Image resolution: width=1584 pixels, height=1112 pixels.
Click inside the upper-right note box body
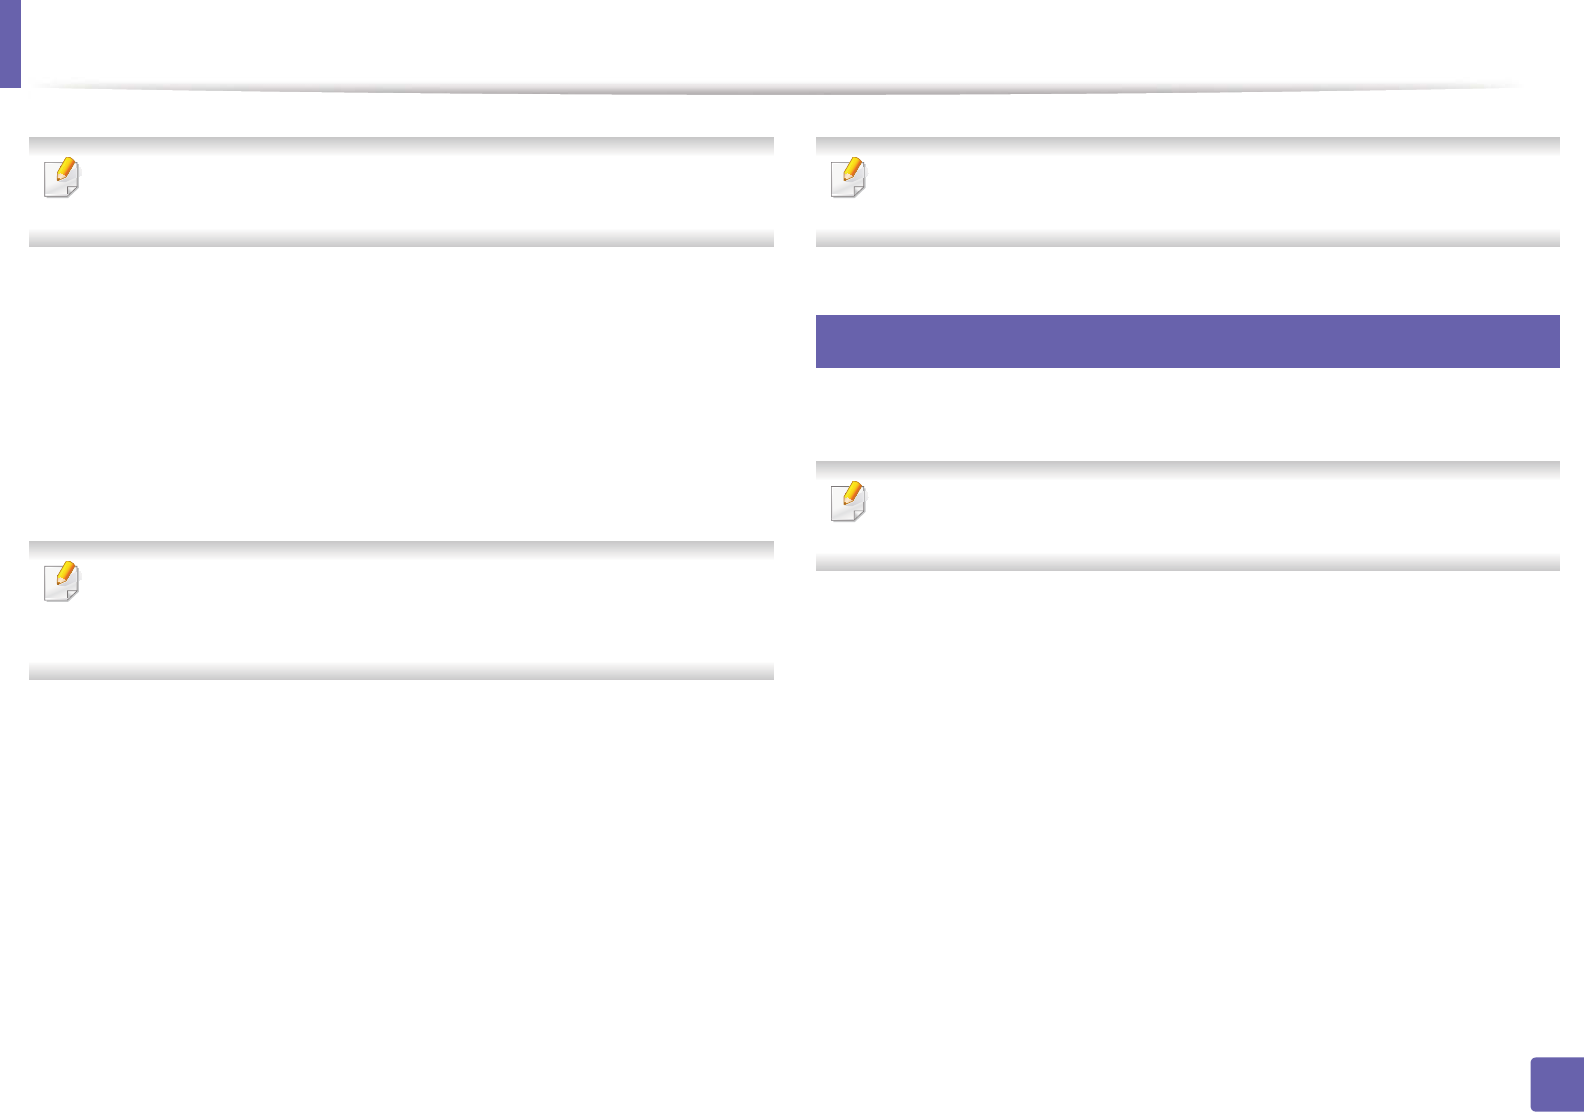pos(1200,192)
